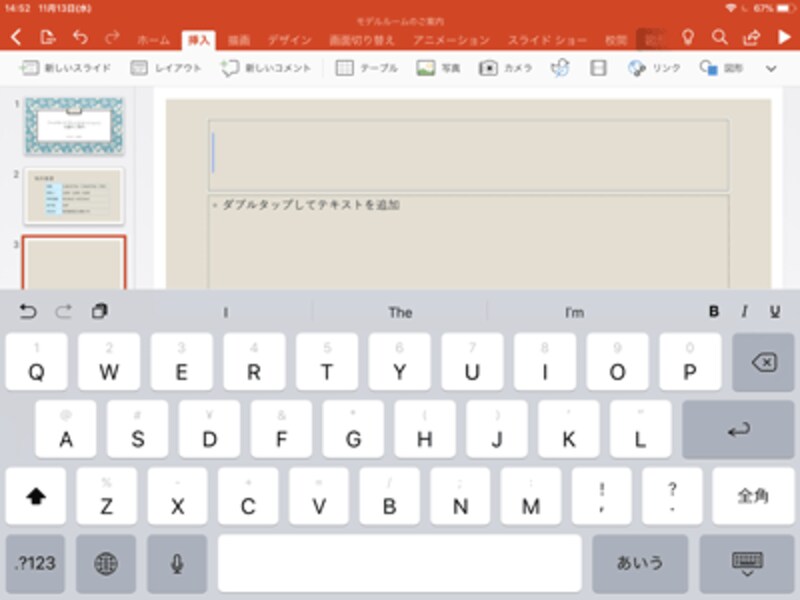Choose the 'The' word suggestion
This screenshot has width=800, height=600.
[400, 312]
